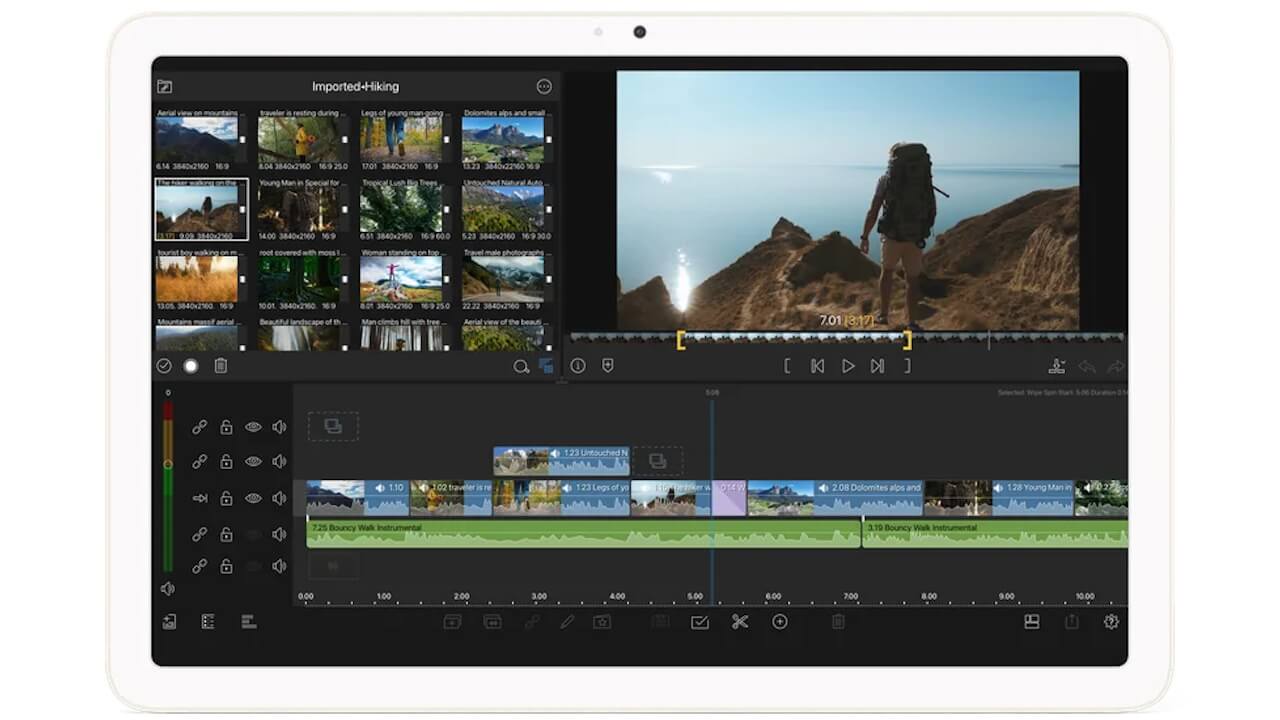Open the library more options ellipsis

coord(544,87)
